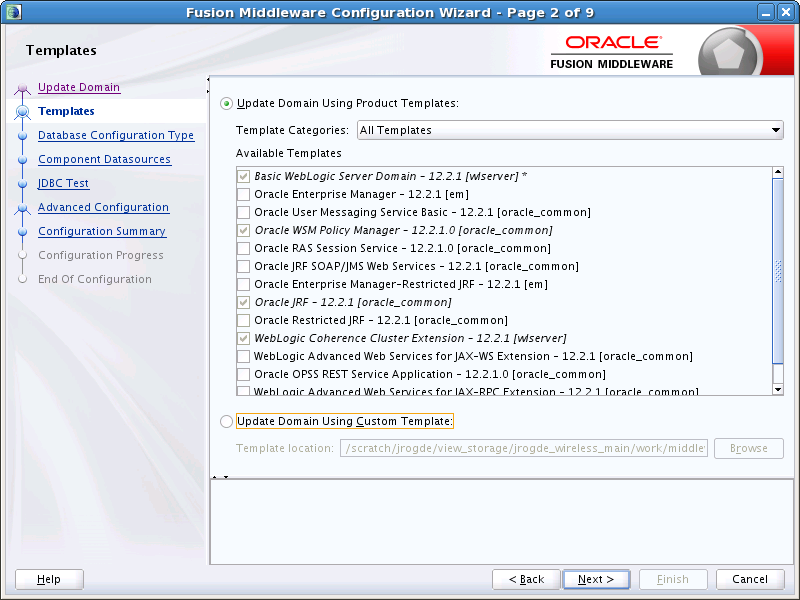Click the End Of Configuration step label
The image size is (800, 600).
(95, 279)
